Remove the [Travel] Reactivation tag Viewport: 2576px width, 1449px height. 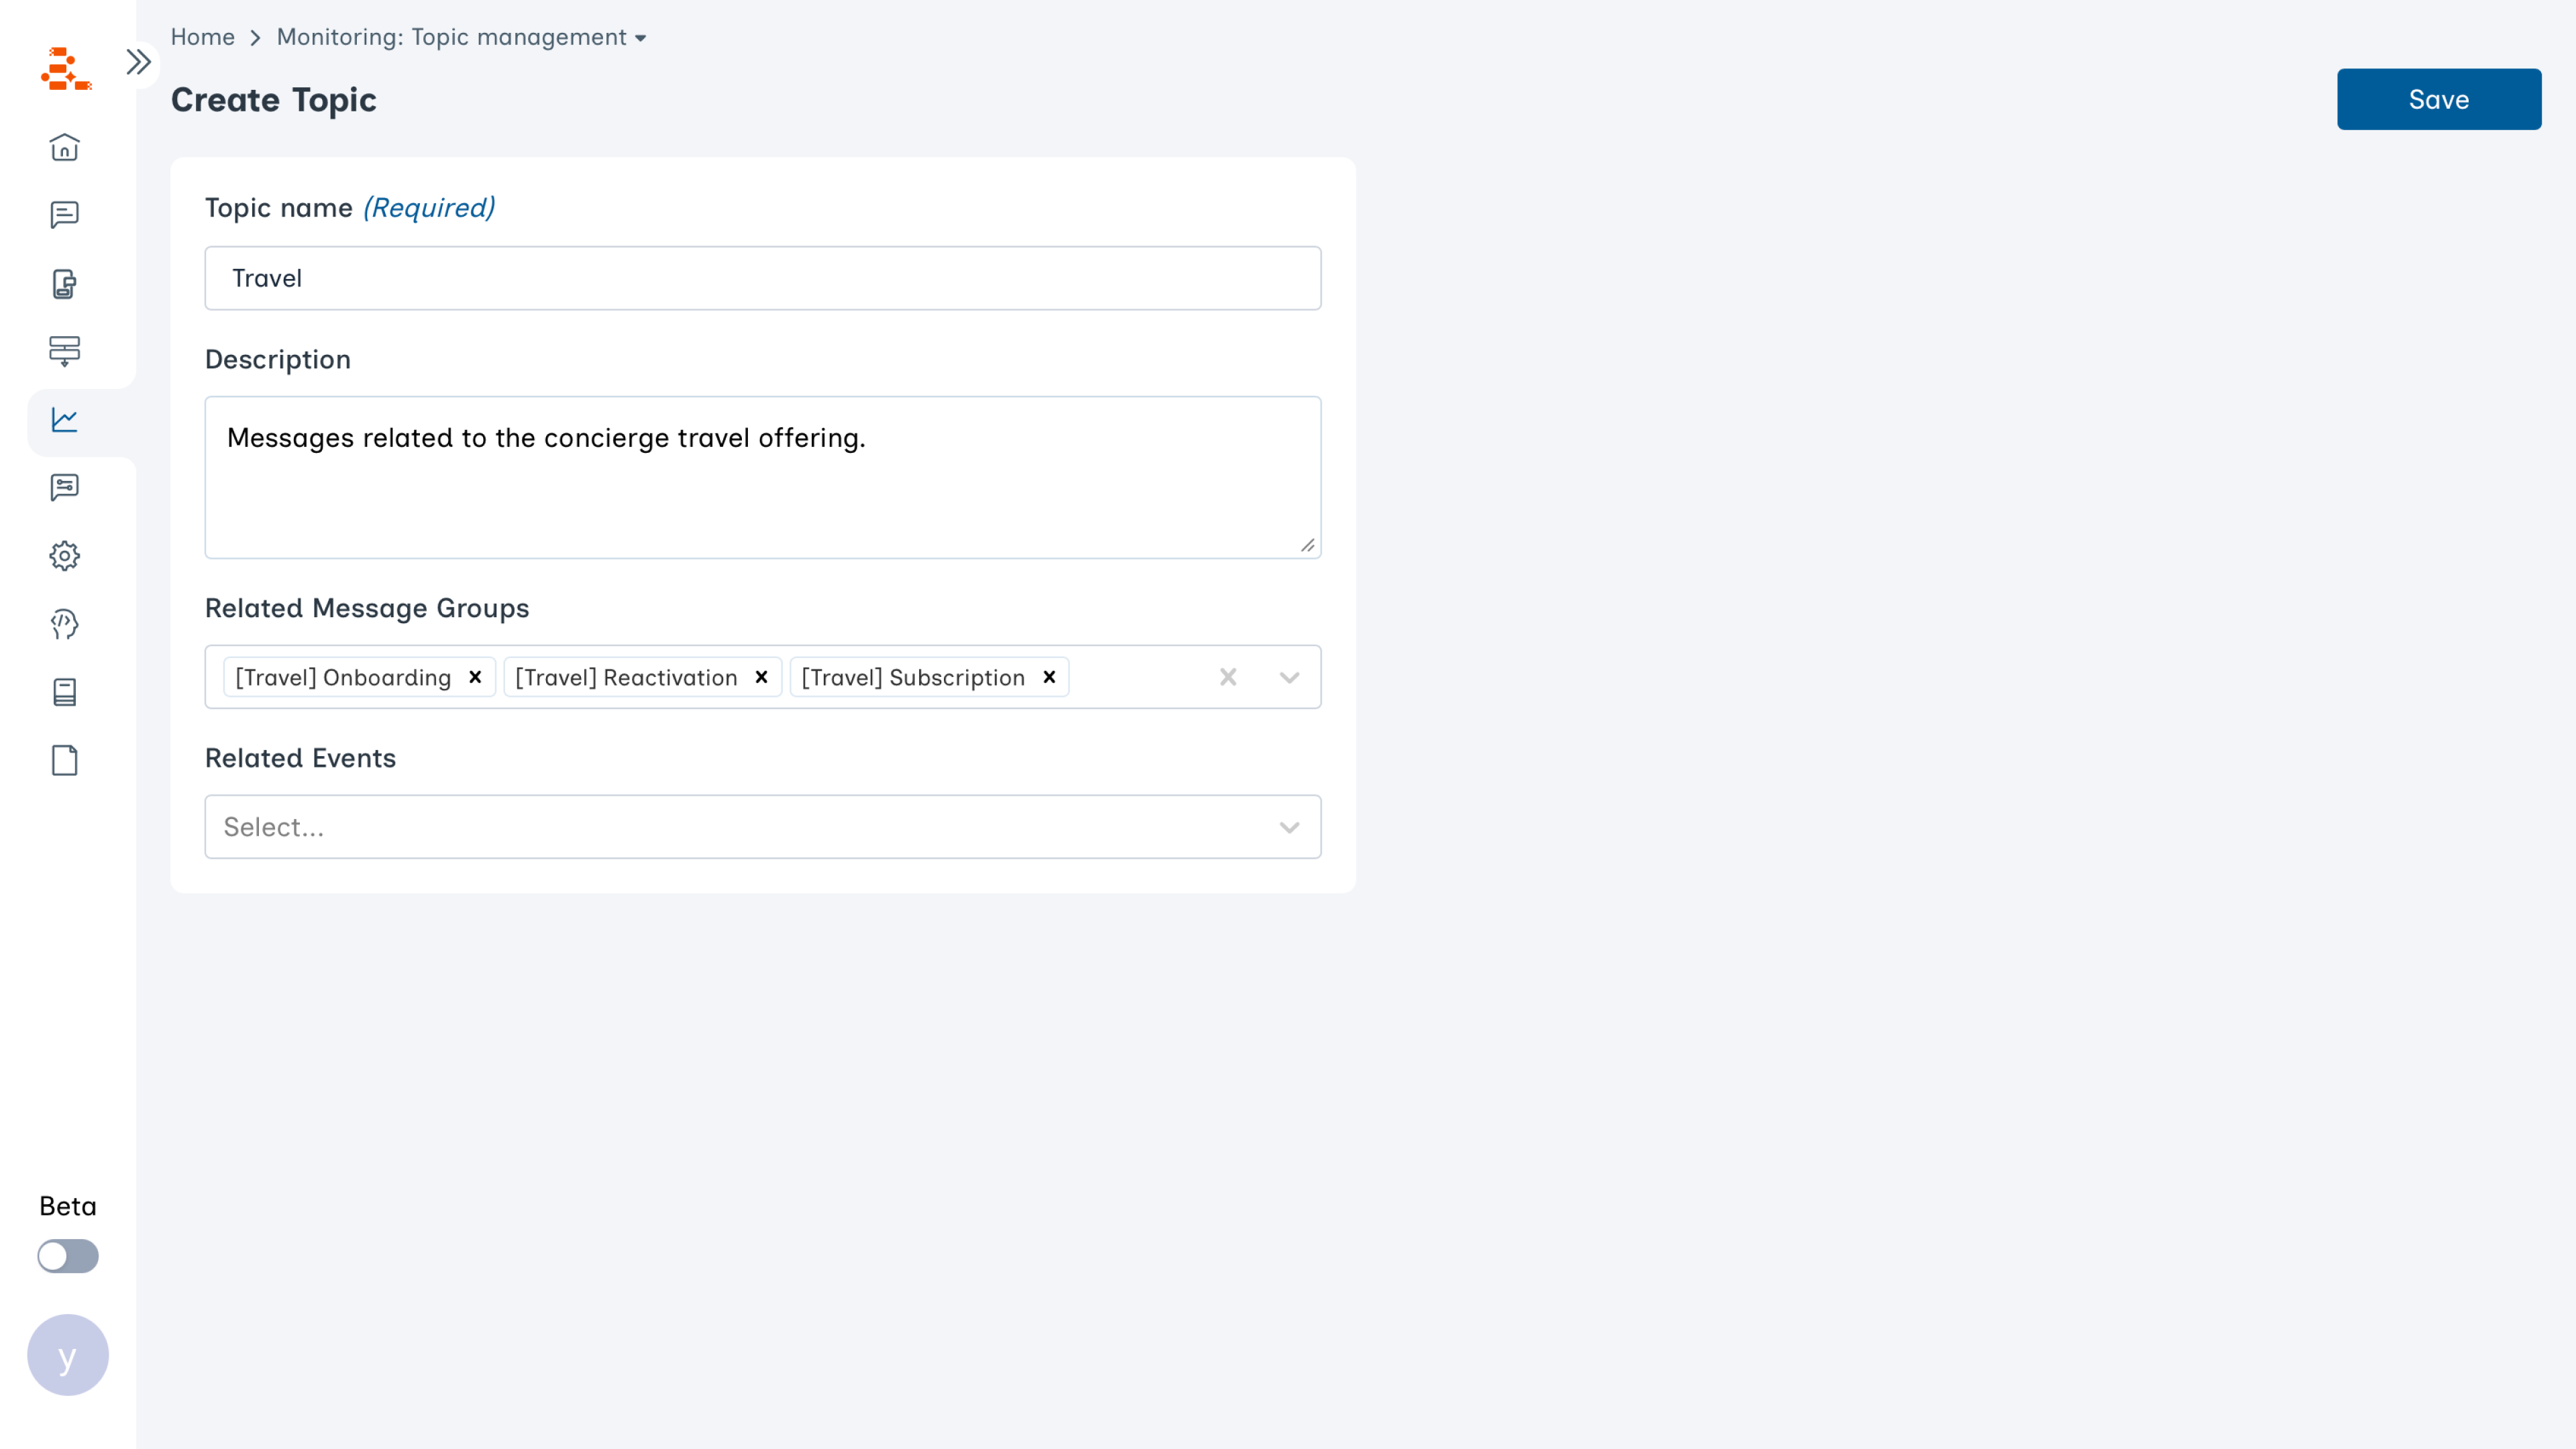[762, 677]
